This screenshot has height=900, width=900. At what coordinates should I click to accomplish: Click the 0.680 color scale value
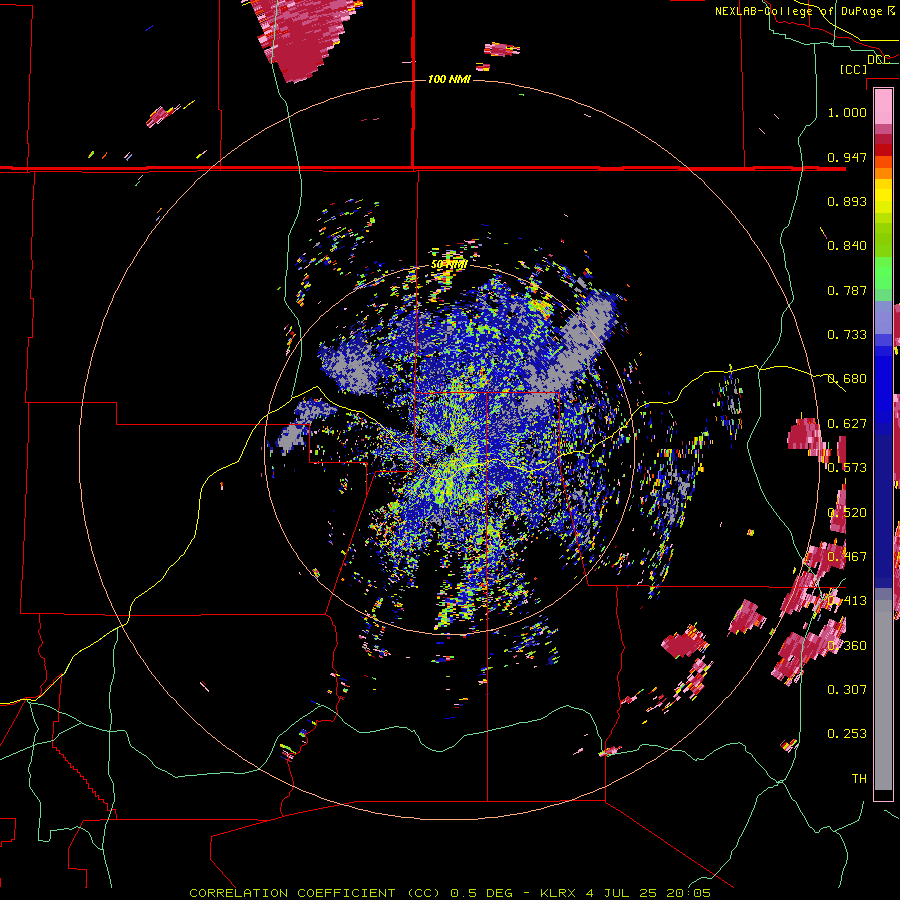point(847,379)
